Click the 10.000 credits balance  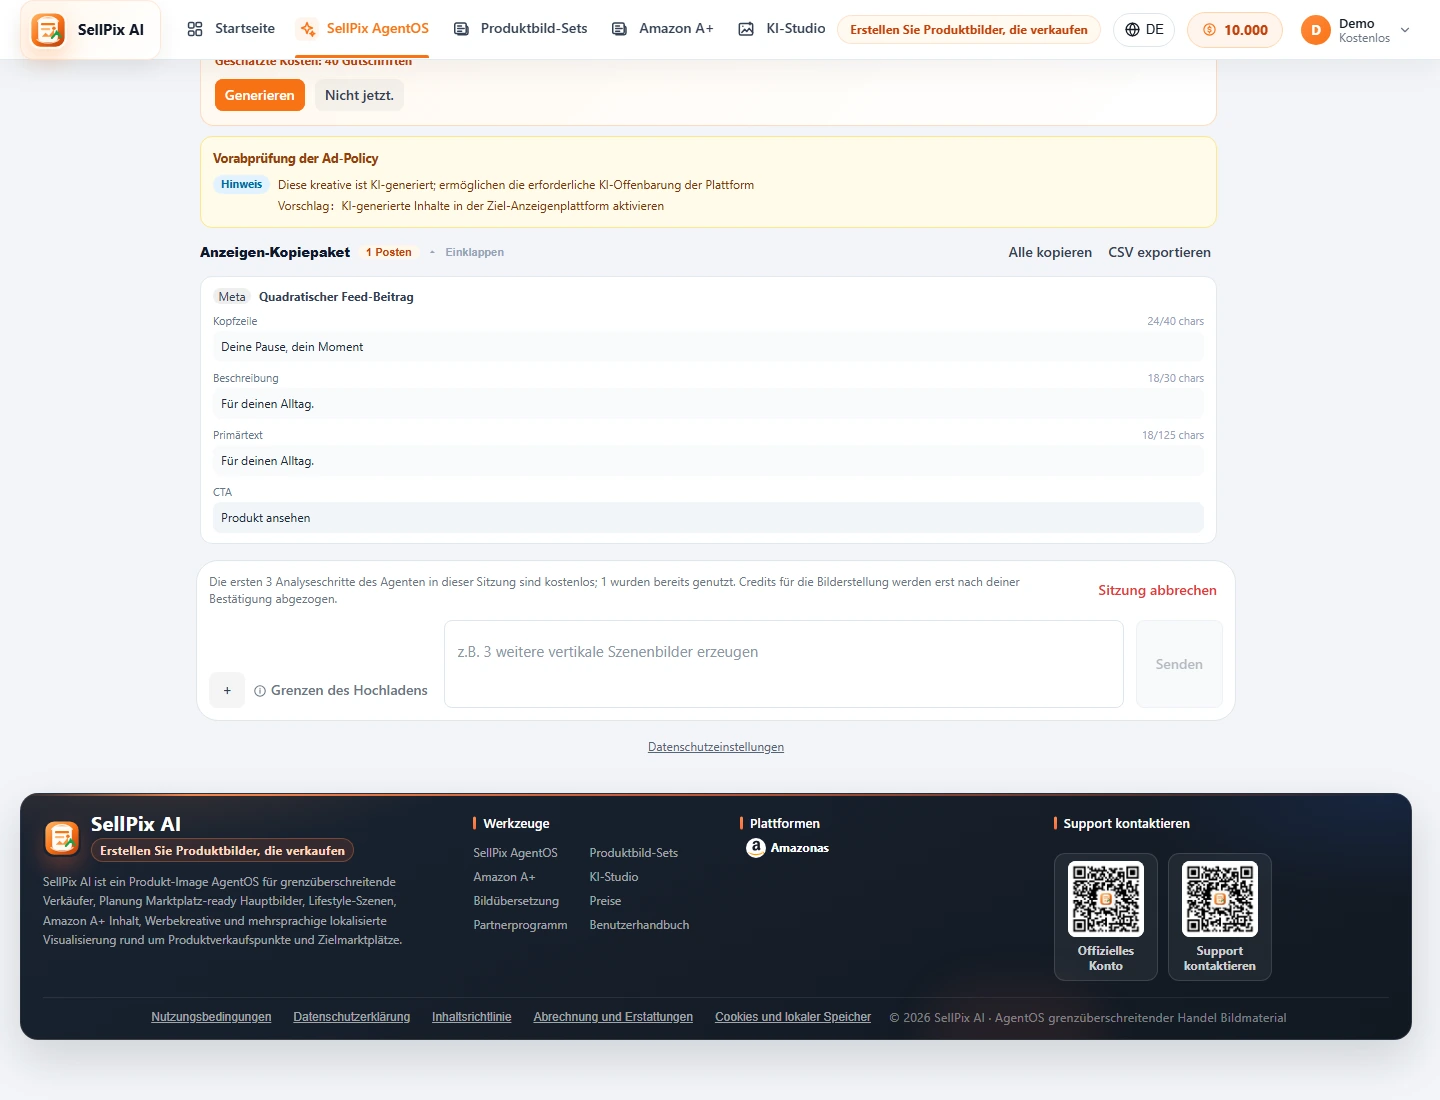coord(1235,30)
